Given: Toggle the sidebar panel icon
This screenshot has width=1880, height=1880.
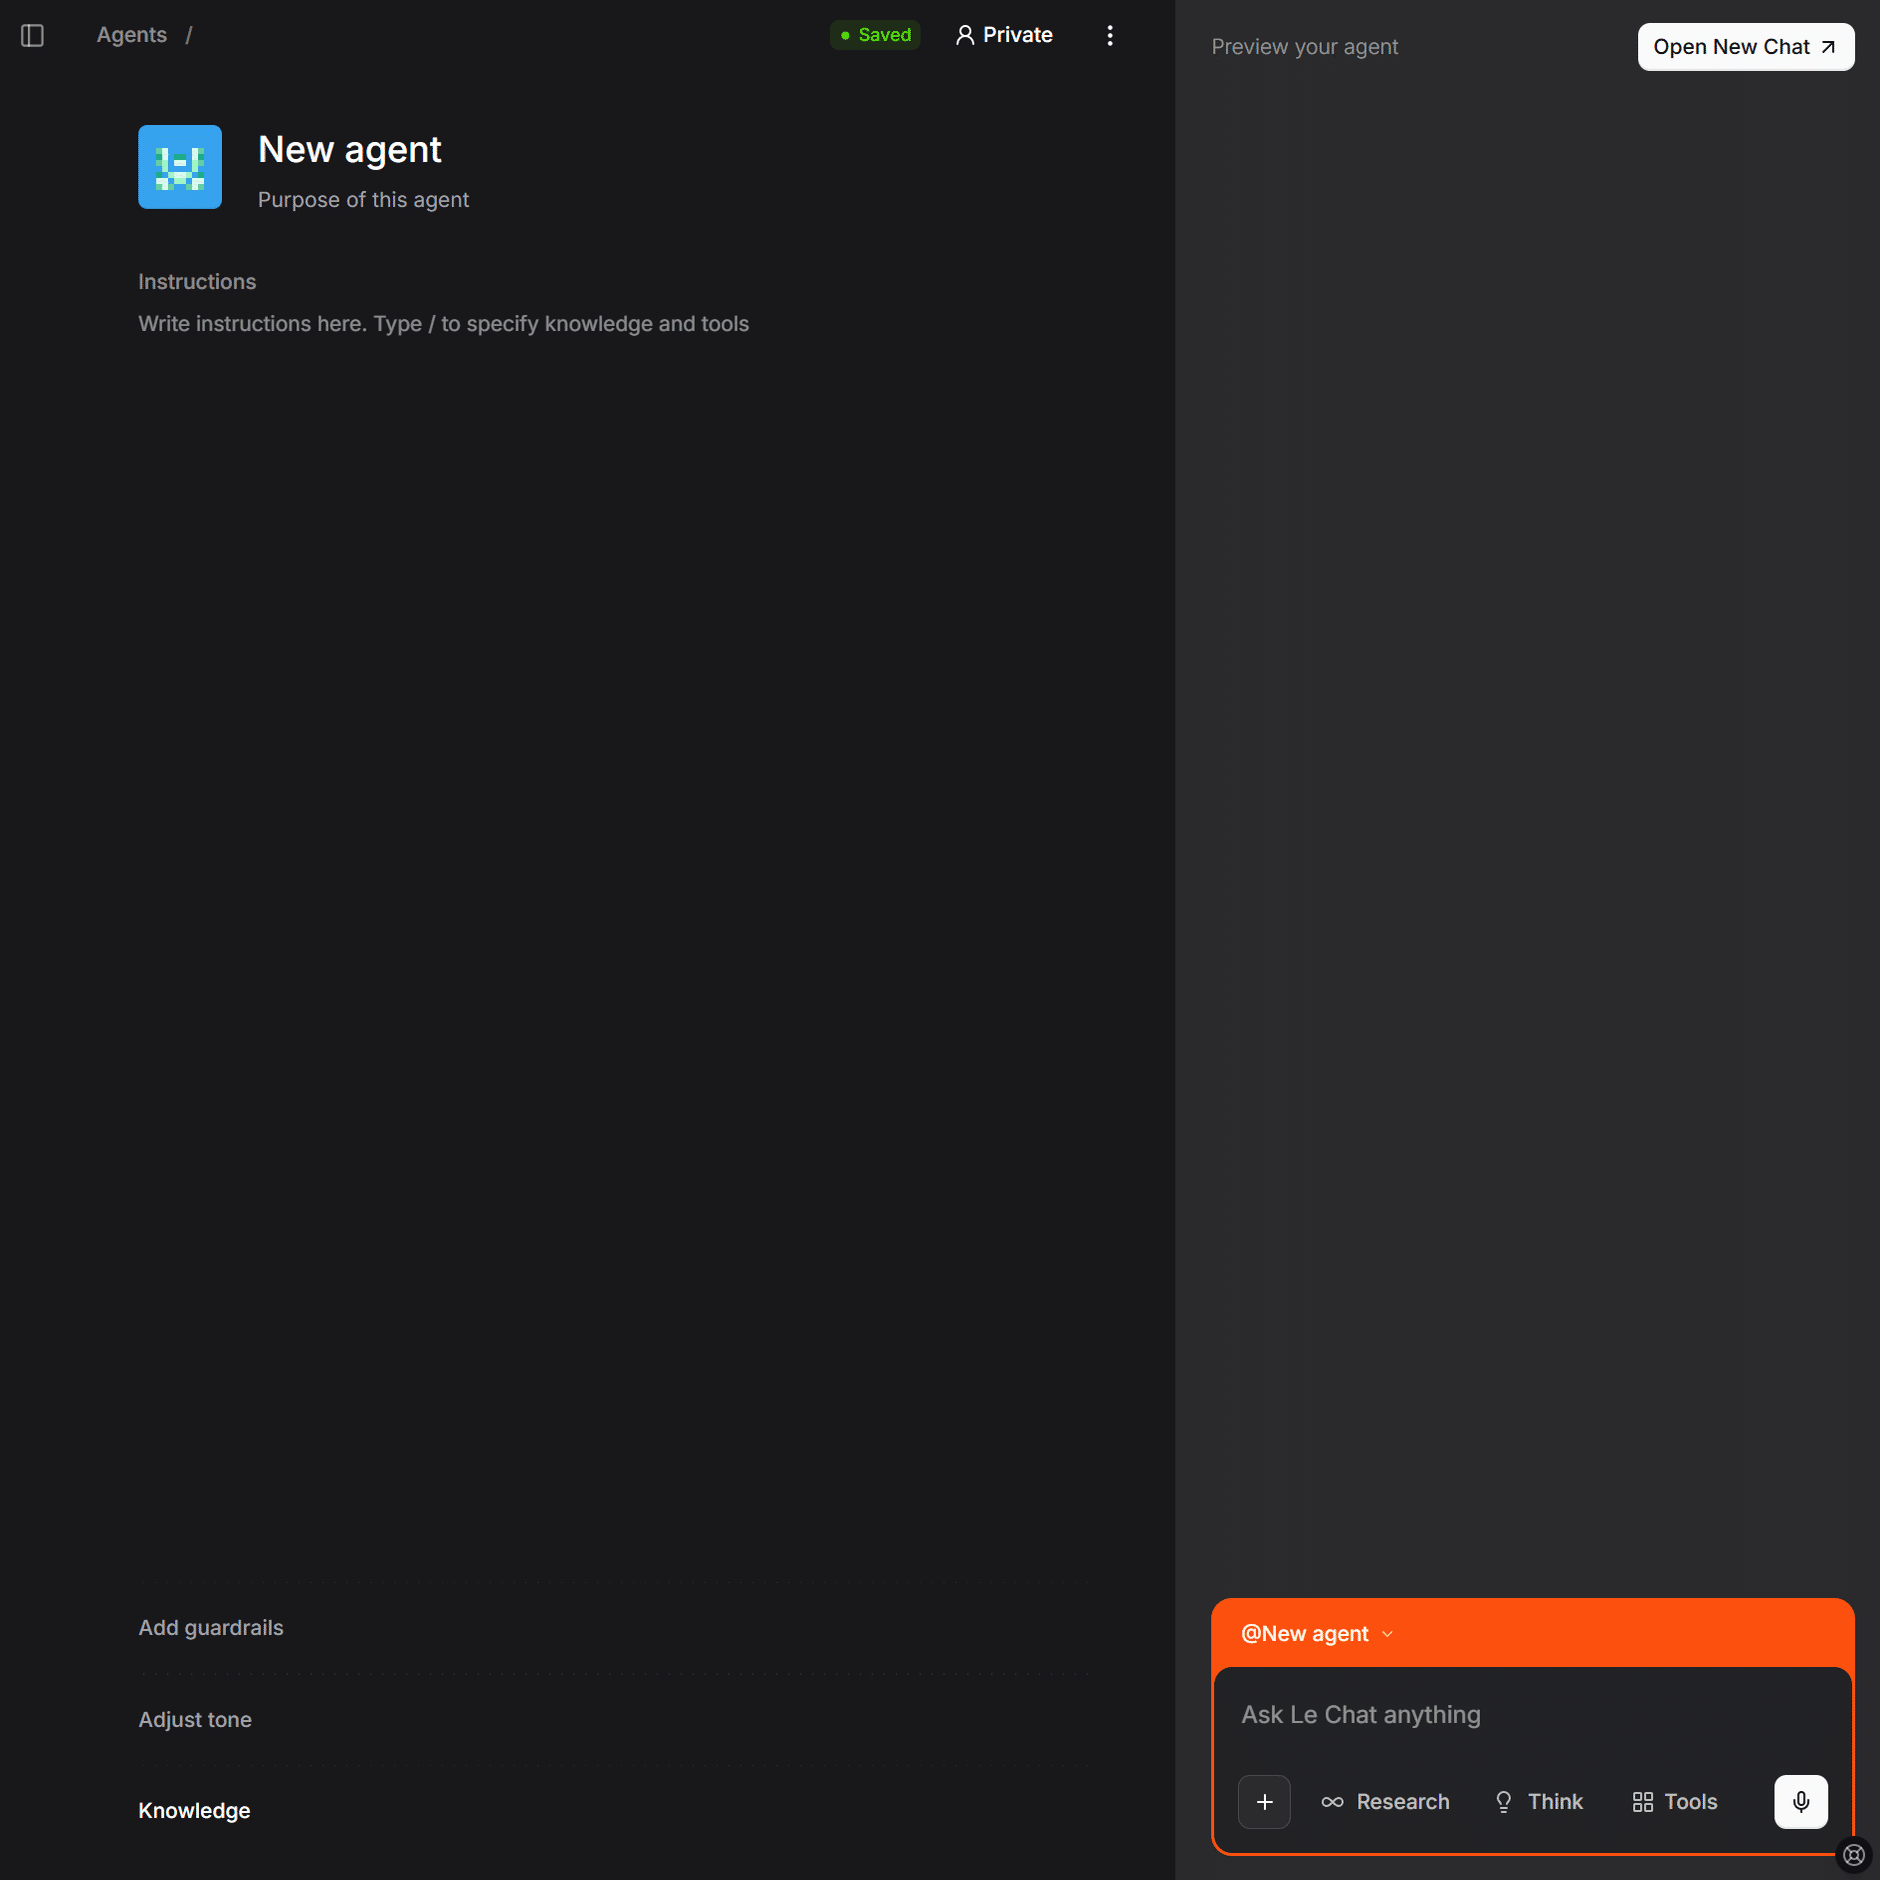Looking at the screenshot, I should [32, 35].
